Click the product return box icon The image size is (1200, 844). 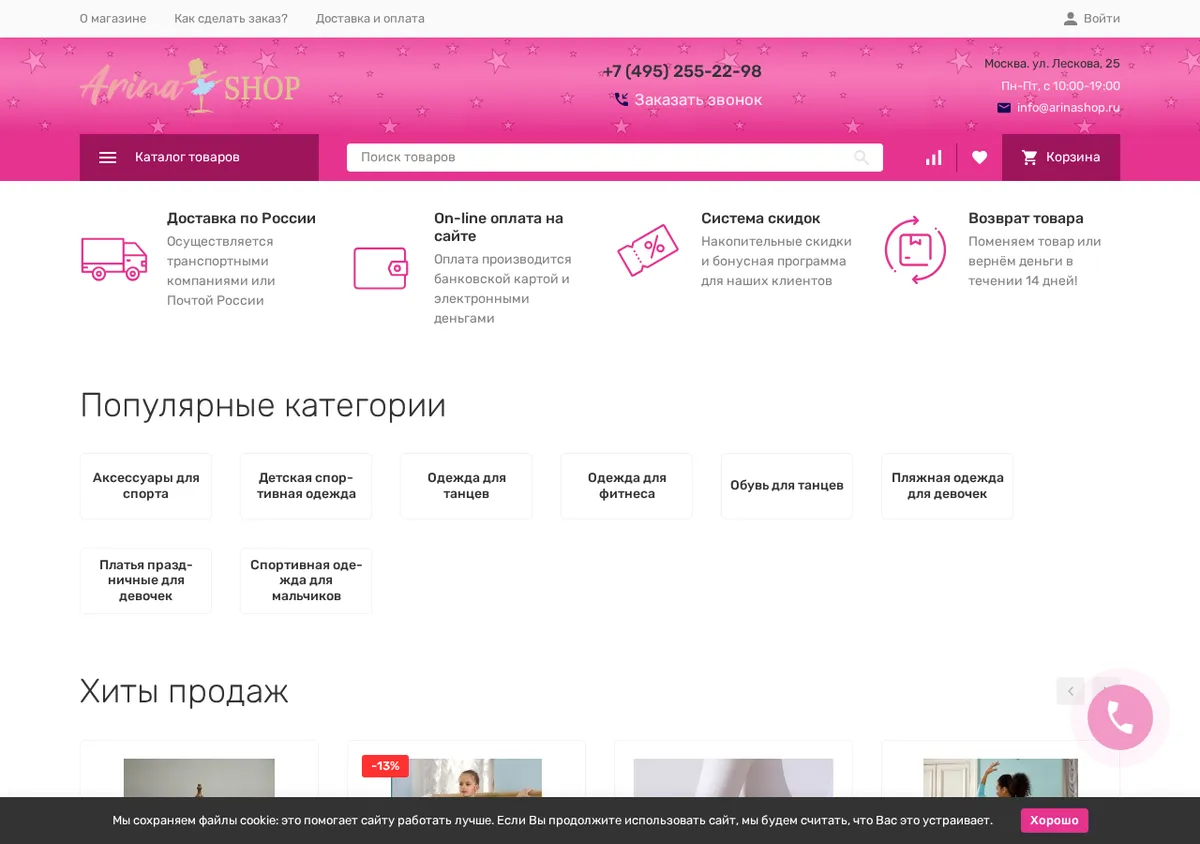click(x=915, y=250)
